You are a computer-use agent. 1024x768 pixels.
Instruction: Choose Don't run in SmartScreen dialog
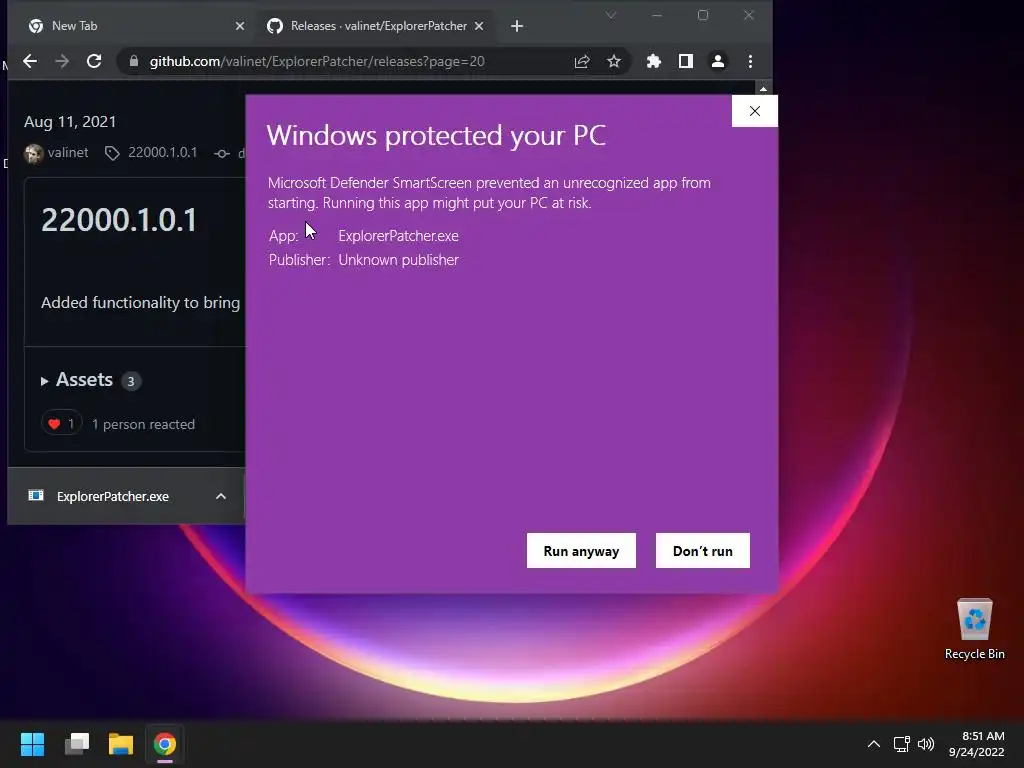pyautogui.click(x=702, y=551)
